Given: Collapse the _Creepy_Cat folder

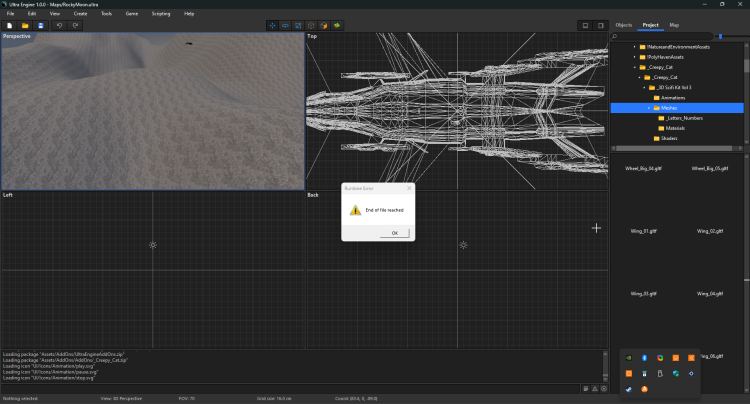Looking at the screenshot, I should point(634,67).
